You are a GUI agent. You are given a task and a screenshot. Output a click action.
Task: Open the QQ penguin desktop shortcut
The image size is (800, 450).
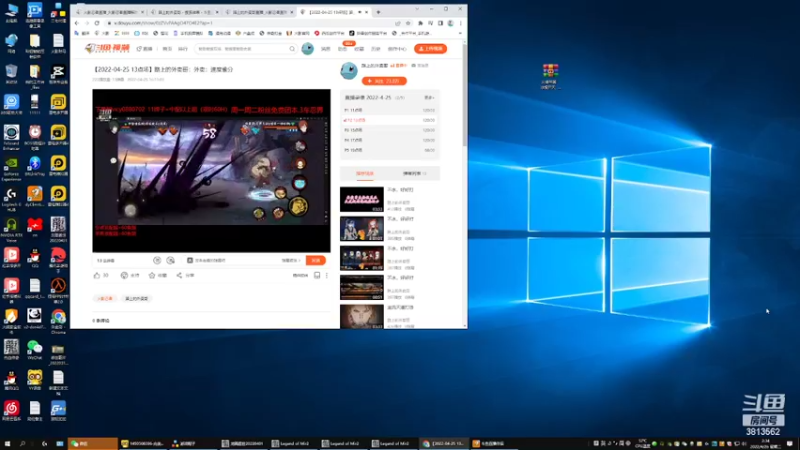tap(35, 258)
